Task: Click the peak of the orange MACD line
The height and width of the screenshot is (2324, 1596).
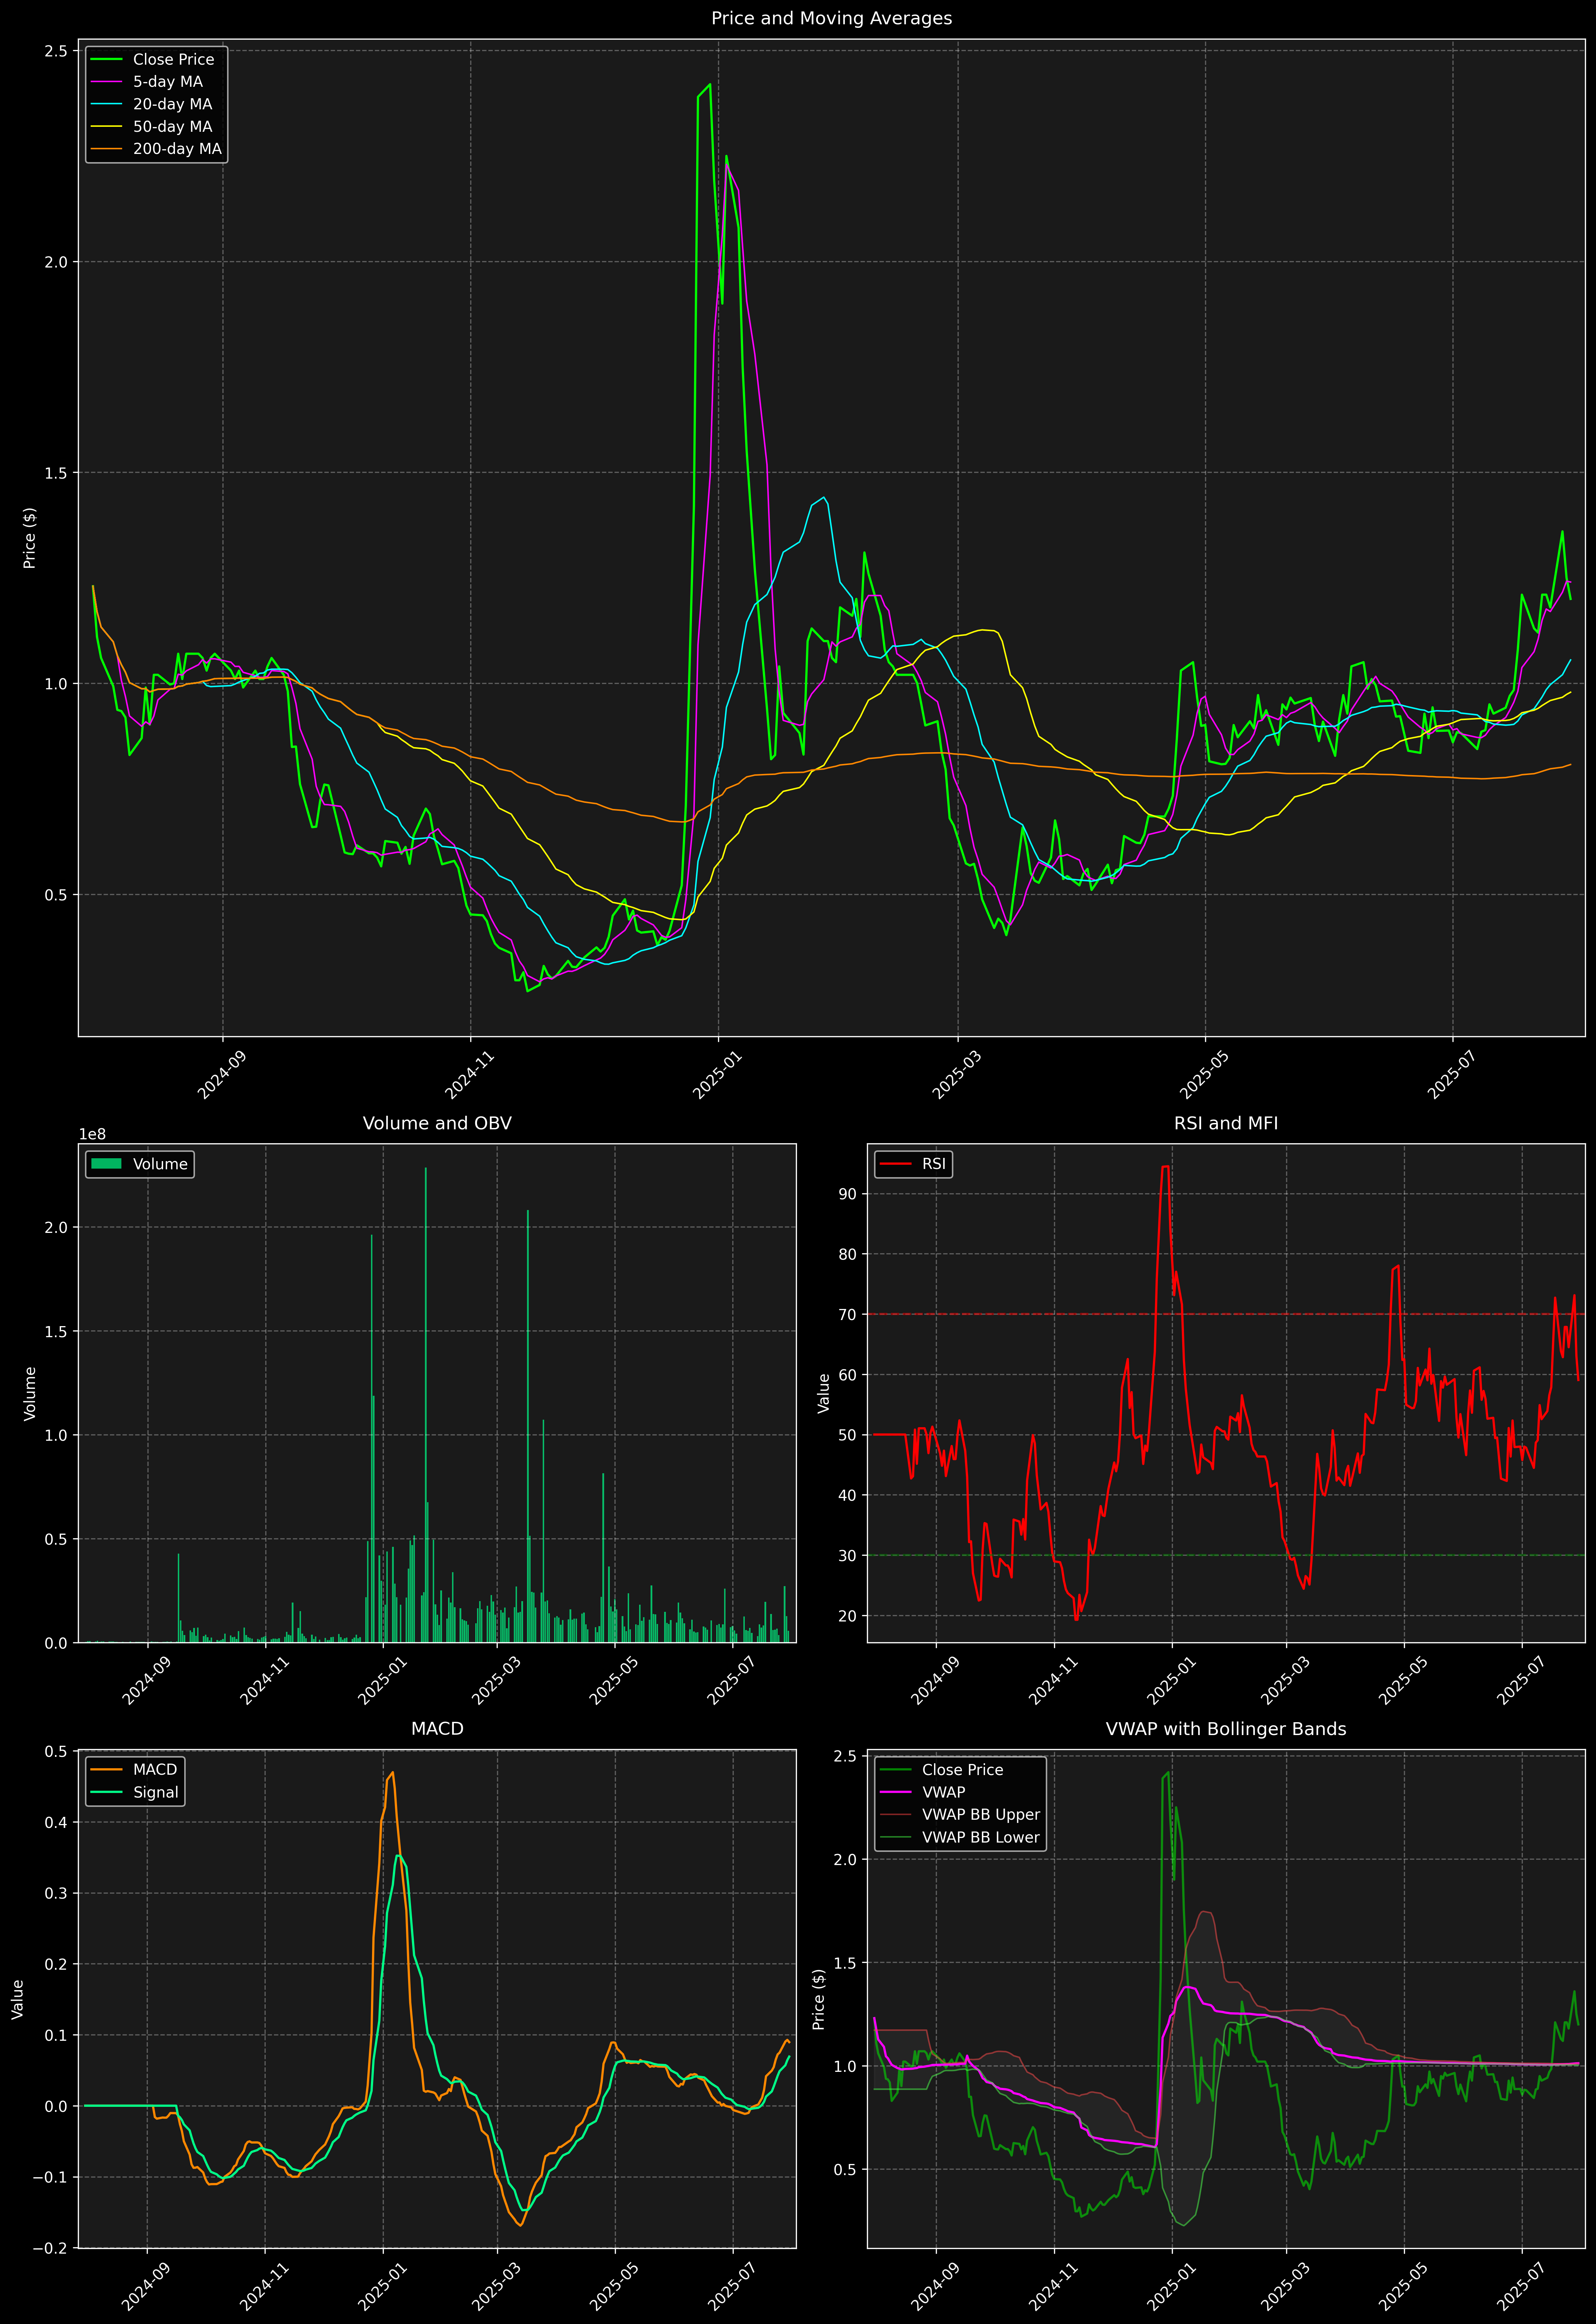Action: [x=392, y=1773]
